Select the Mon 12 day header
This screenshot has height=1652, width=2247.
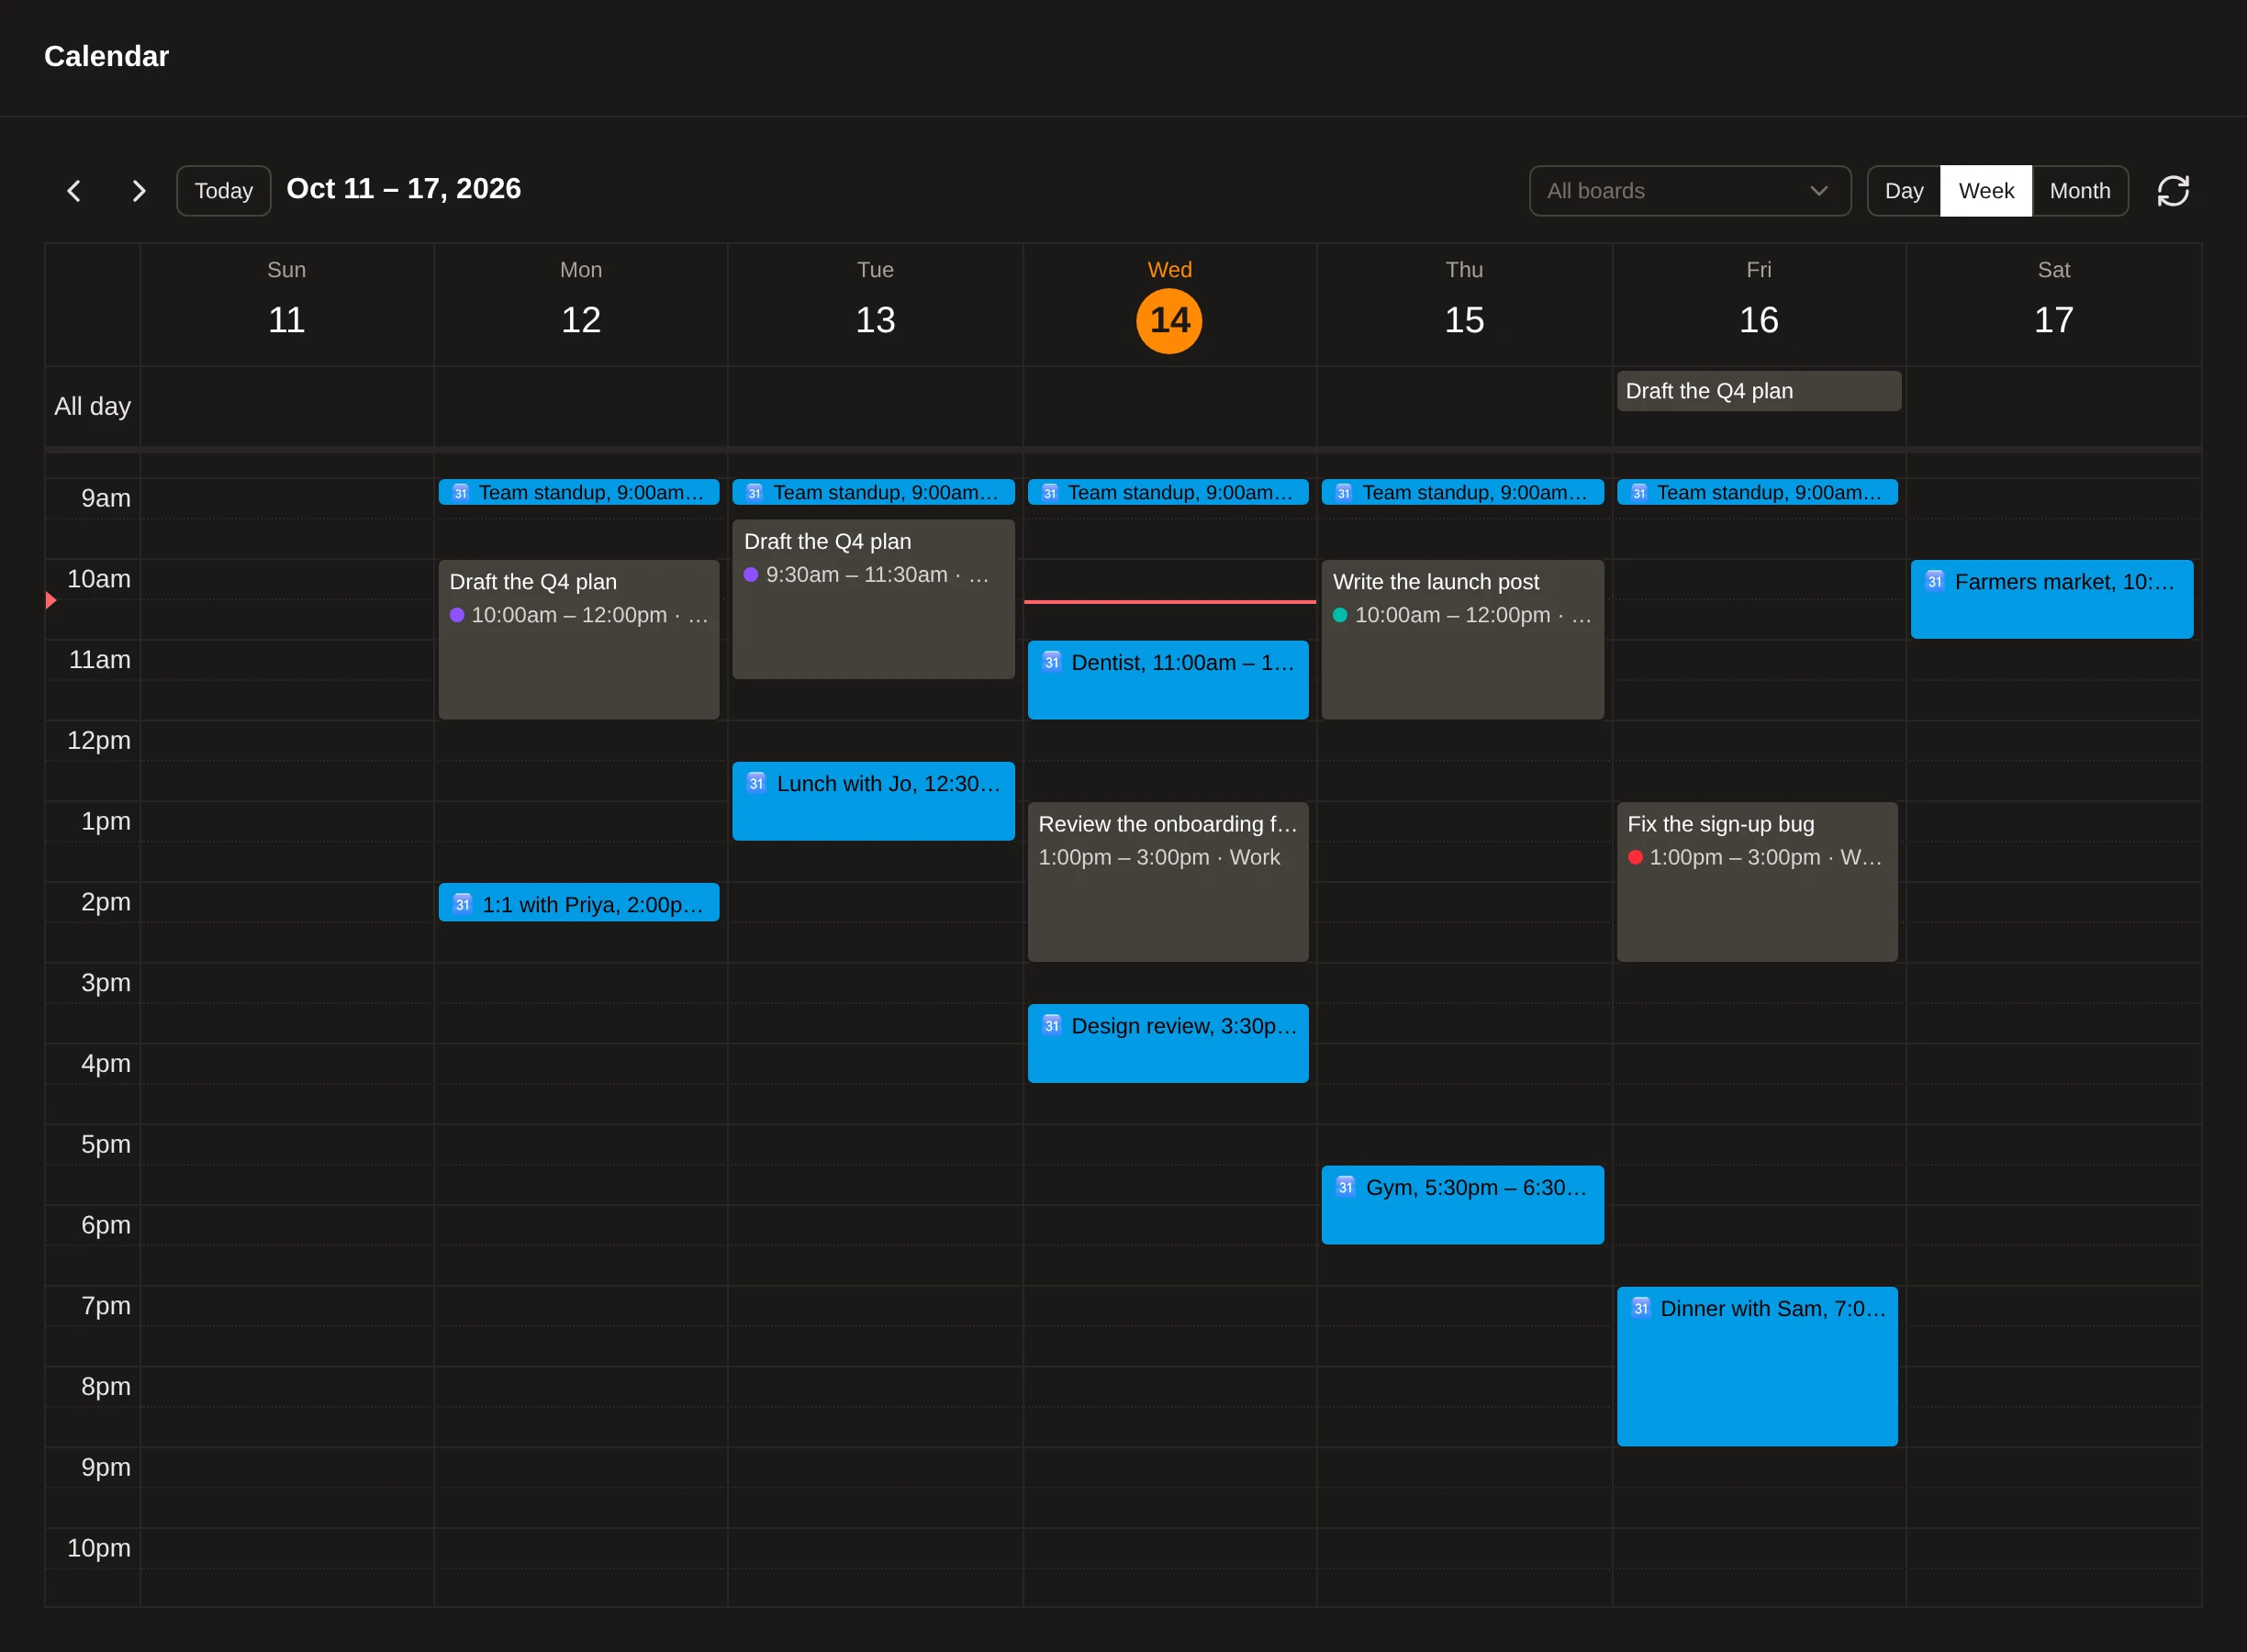581,305
